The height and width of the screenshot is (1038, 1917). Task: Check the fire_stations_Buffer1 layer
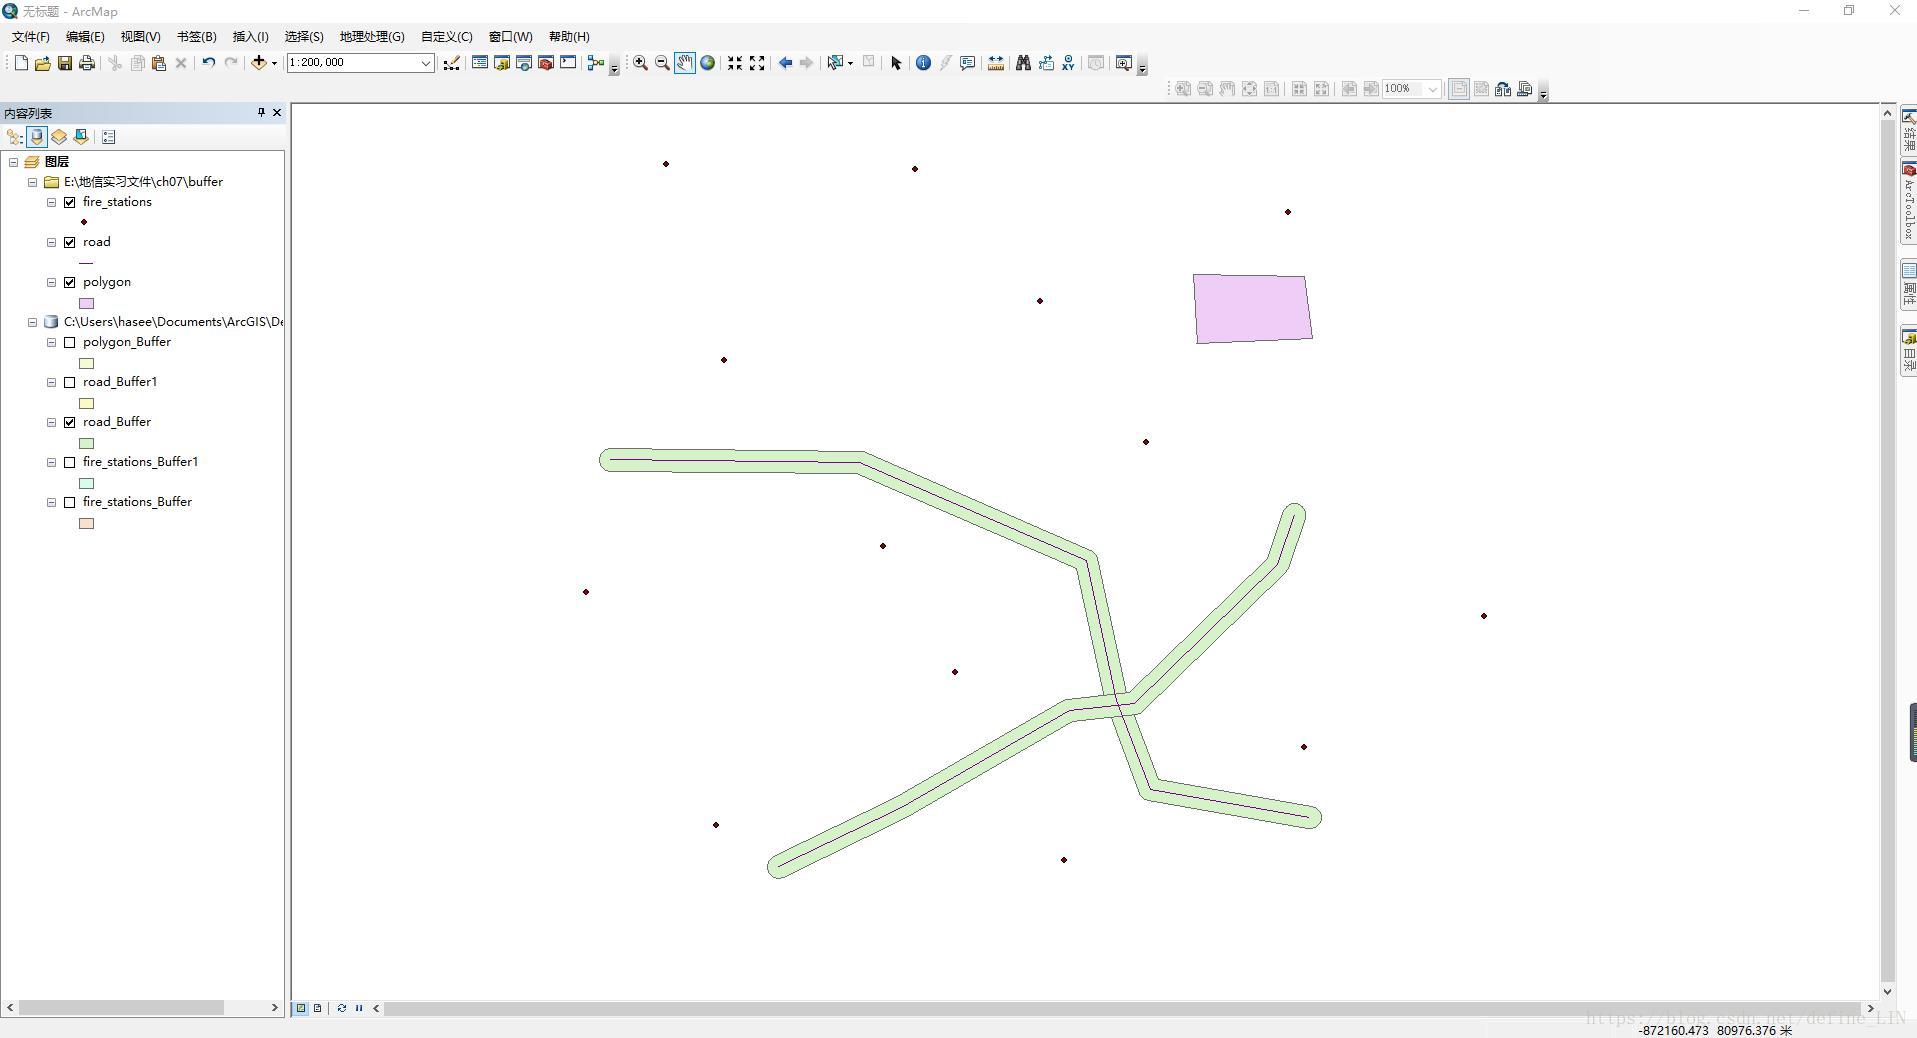(70, 462)
